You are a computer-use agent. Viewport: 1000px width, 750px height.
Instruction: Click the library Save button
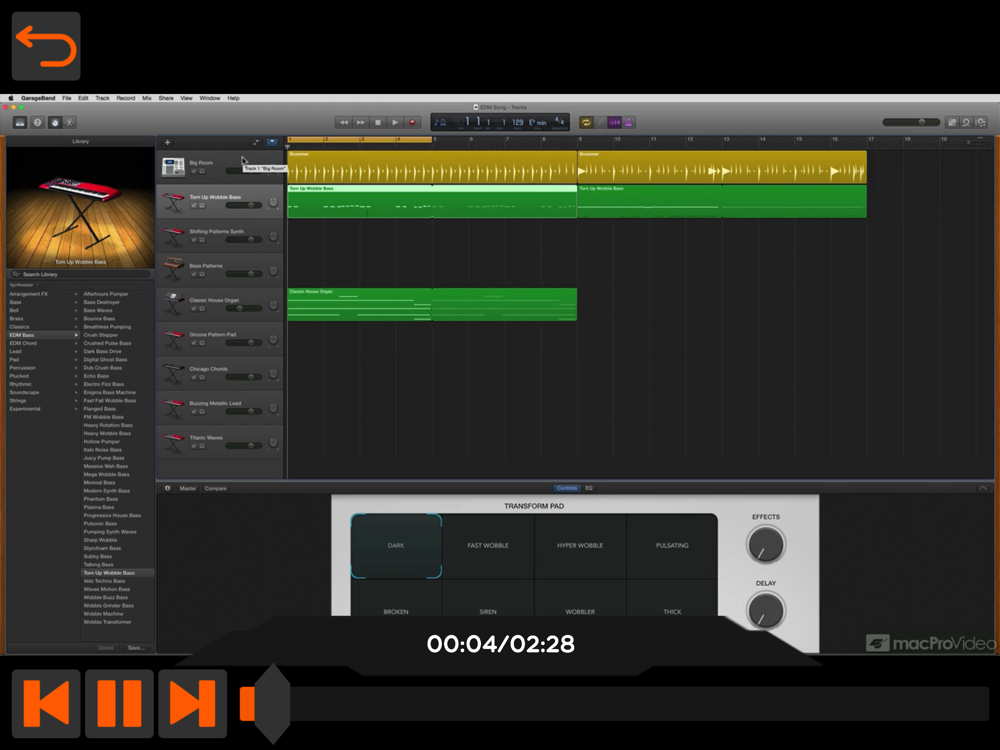click(136, 648)
